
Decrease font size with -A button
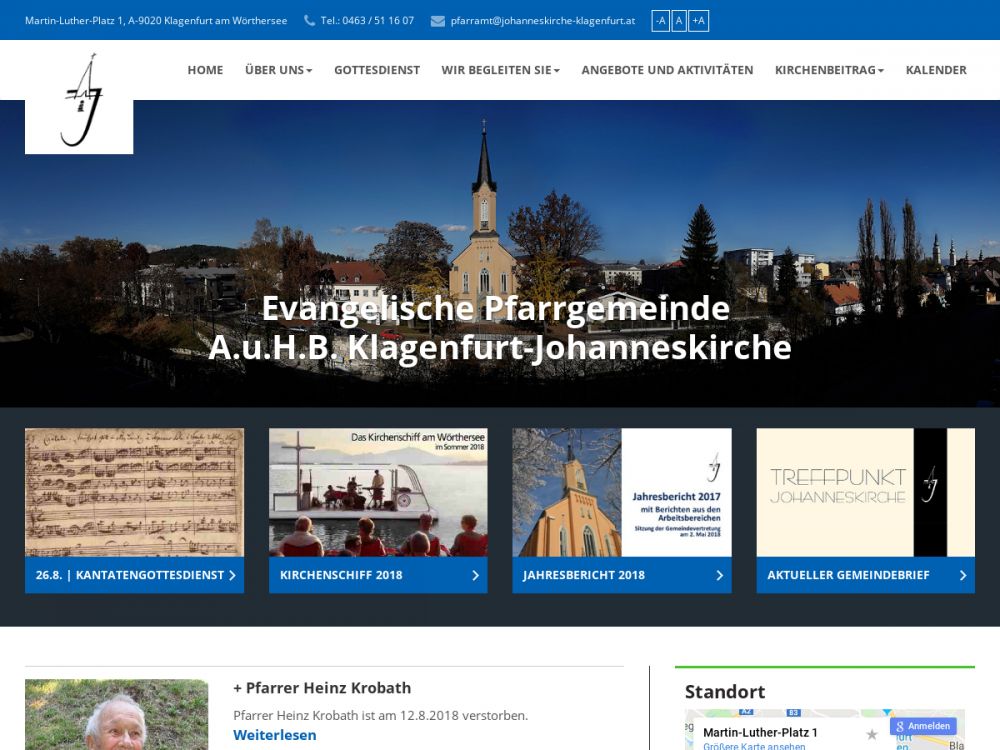(660, 21)
